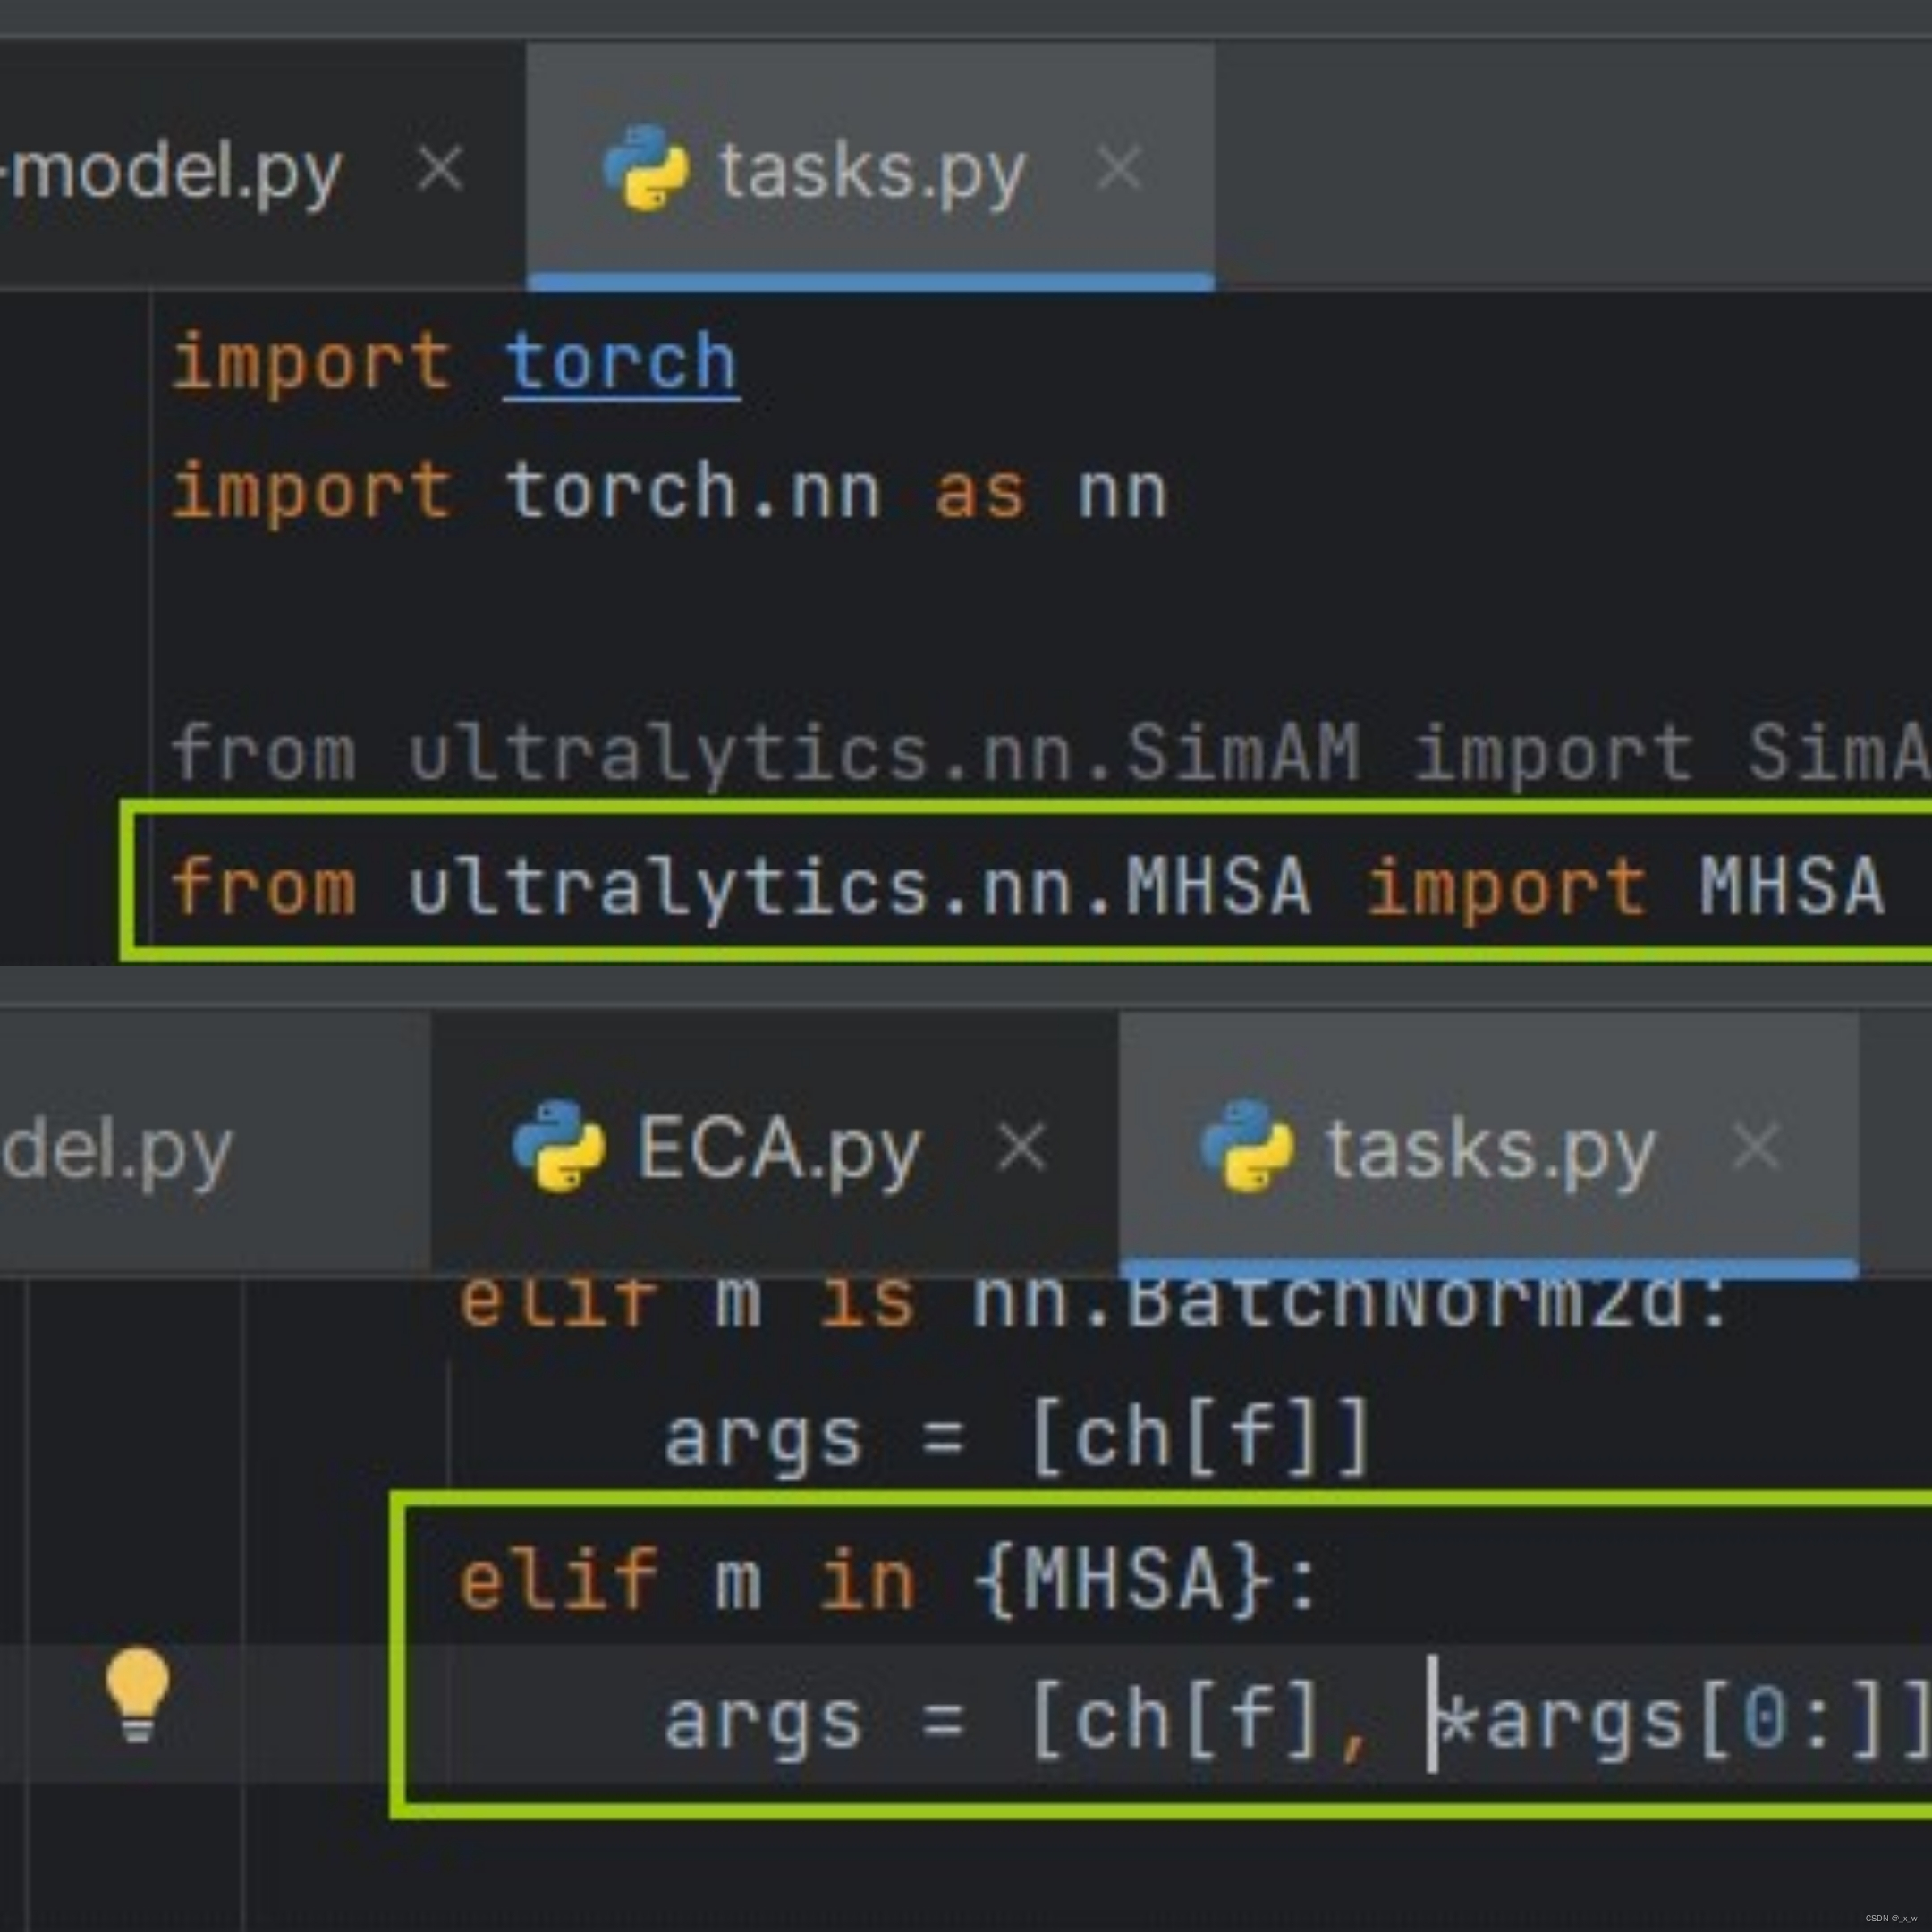Close the -model.py tab in upper editor
The height and width of the screenshot is (1932, 1932).
[x=440, y=168]
